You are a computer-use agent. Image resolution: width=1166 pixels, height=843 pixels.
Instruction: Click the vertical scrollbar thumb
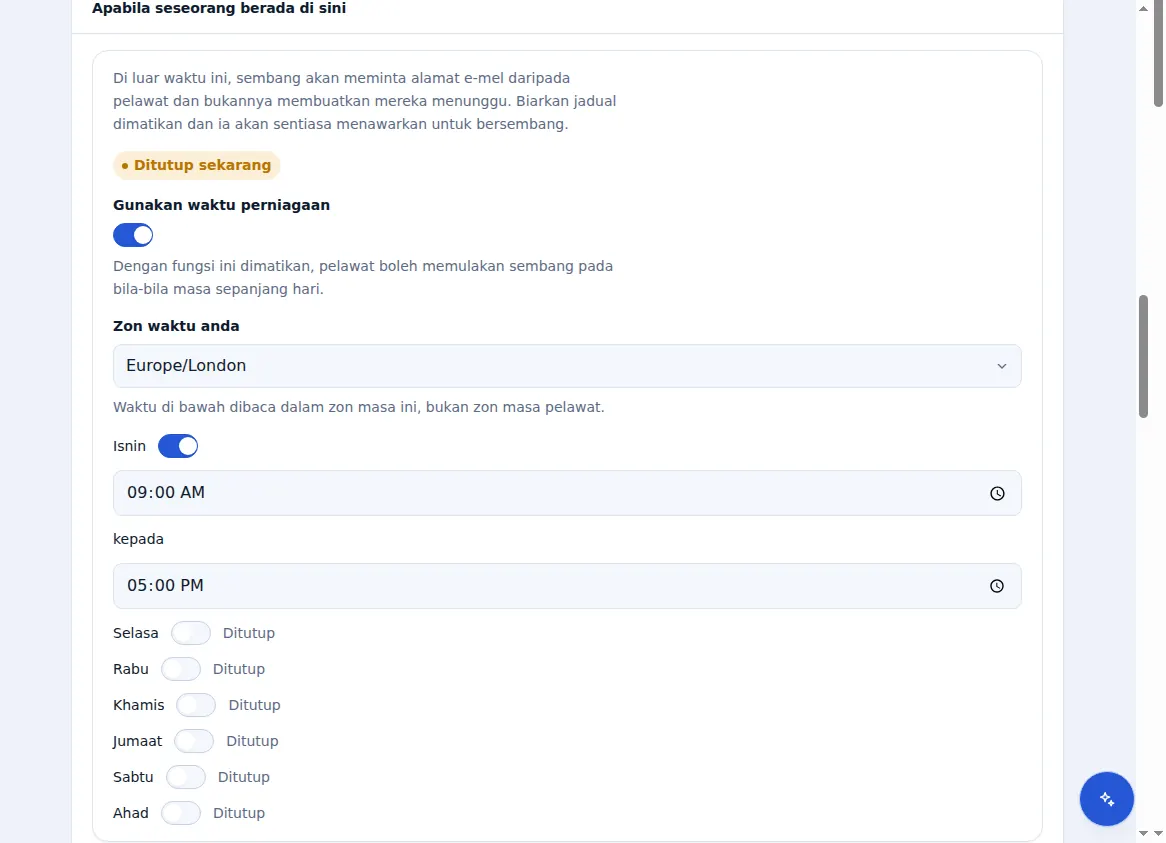point(1144,357)
